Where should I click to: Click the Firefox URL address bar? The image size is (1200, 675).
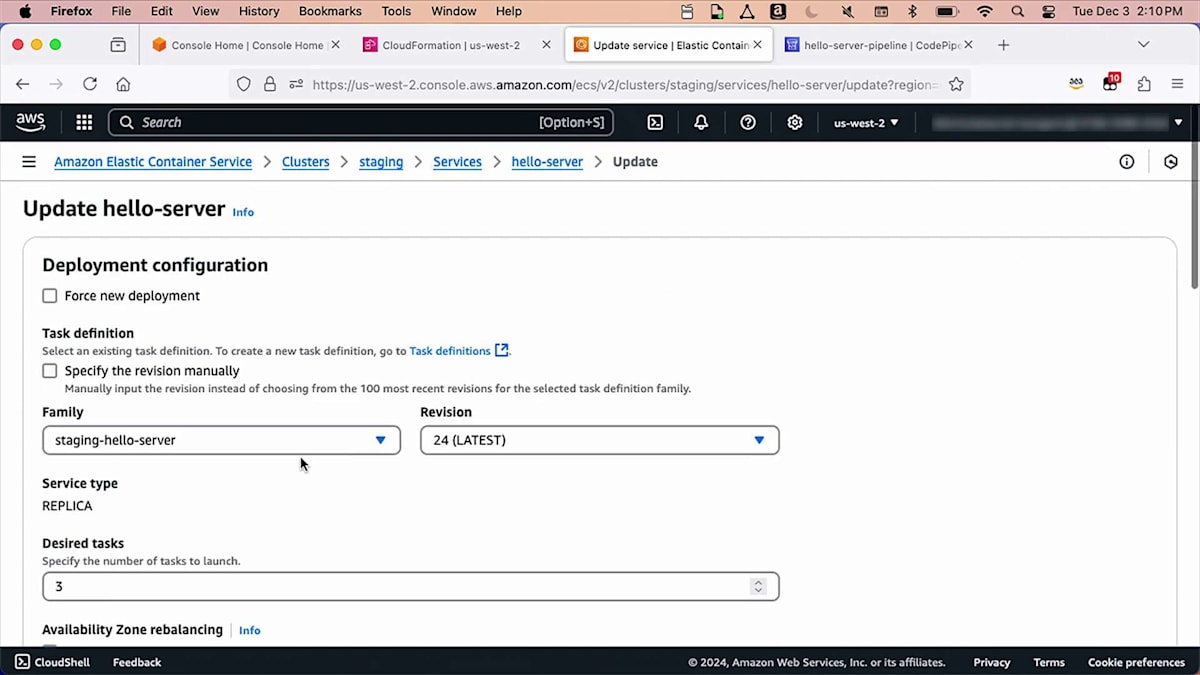625,85
